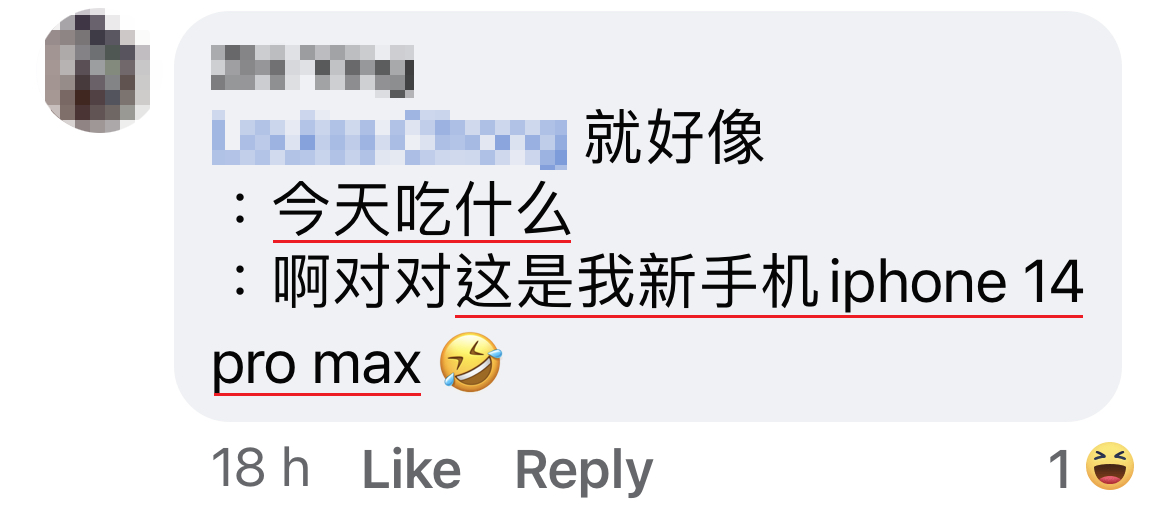1170x513 pixels.
Task: Open the blue blurred tagged-user mention link
Action: (390, 139)
